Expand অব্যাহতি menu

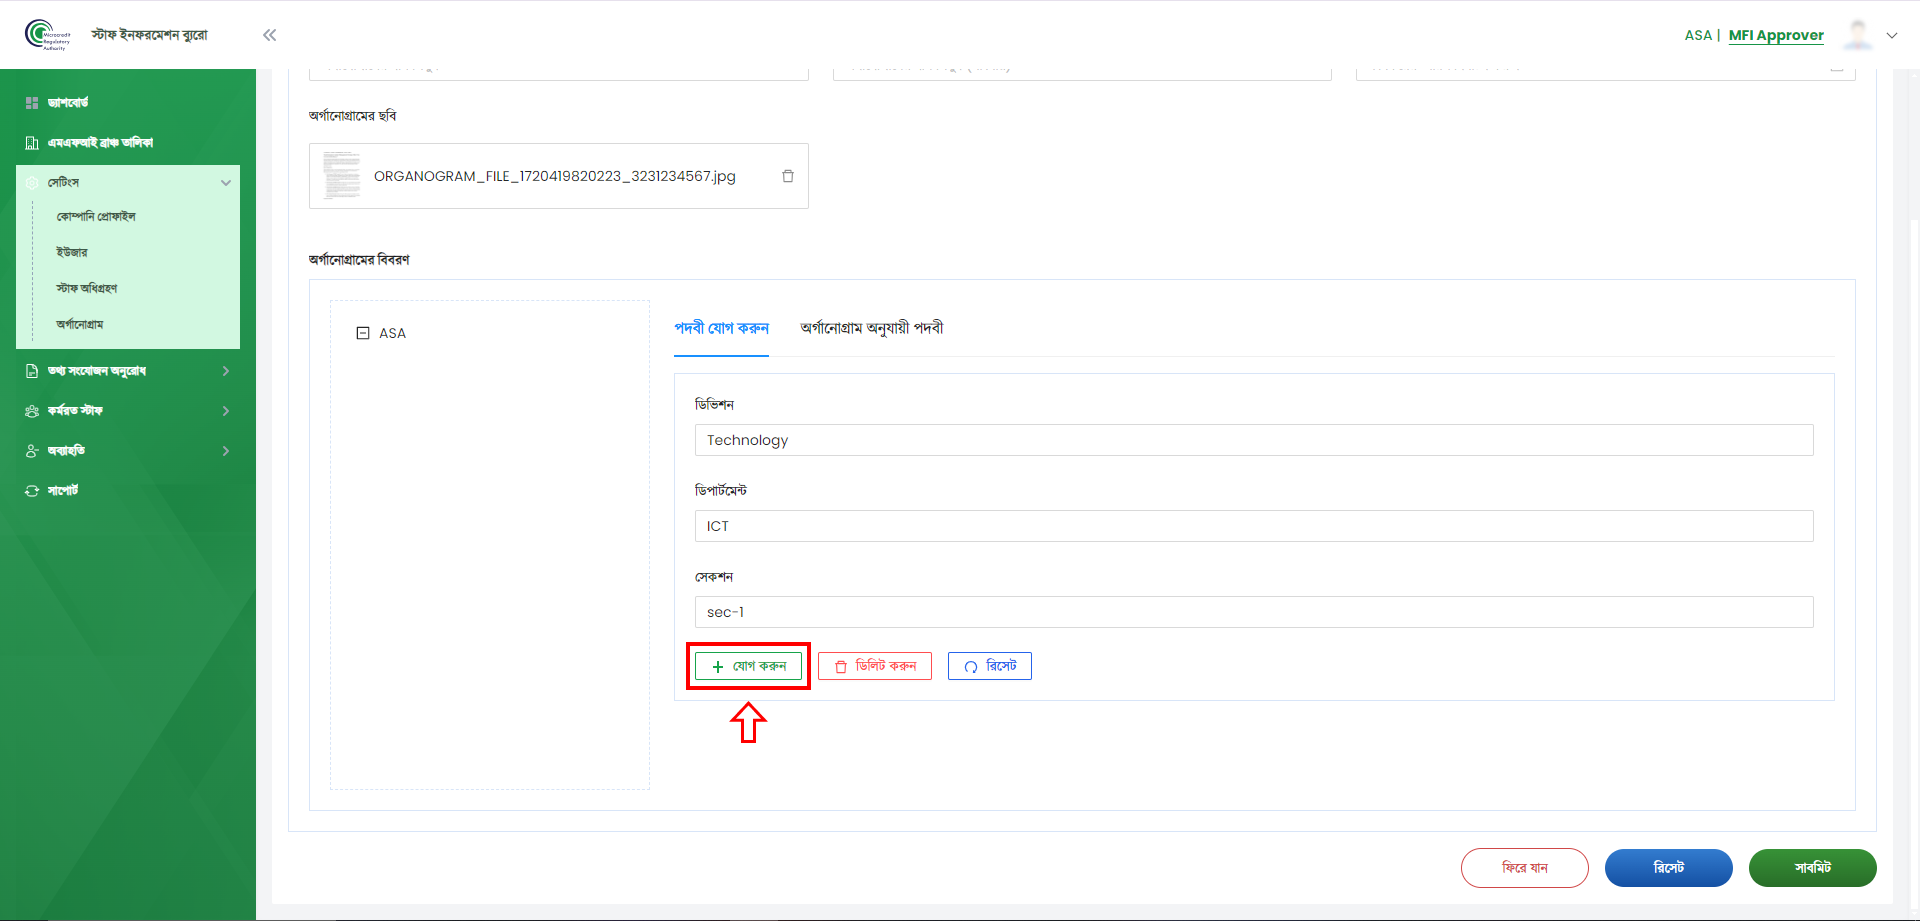point(128,451)
